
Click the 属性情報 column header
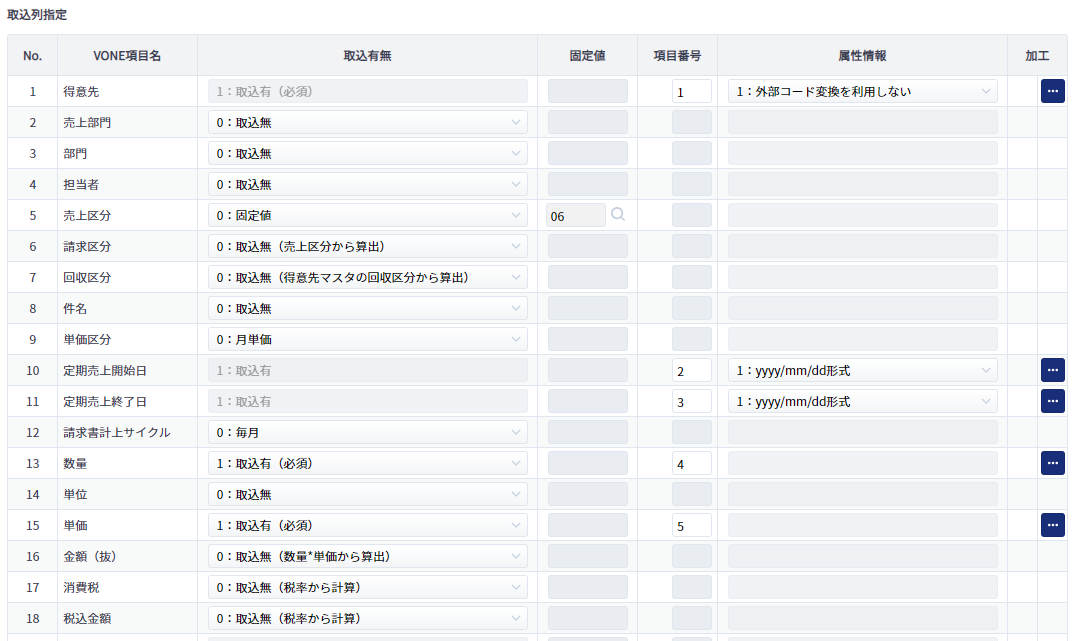pyautogui.click(x=862, y=56)
